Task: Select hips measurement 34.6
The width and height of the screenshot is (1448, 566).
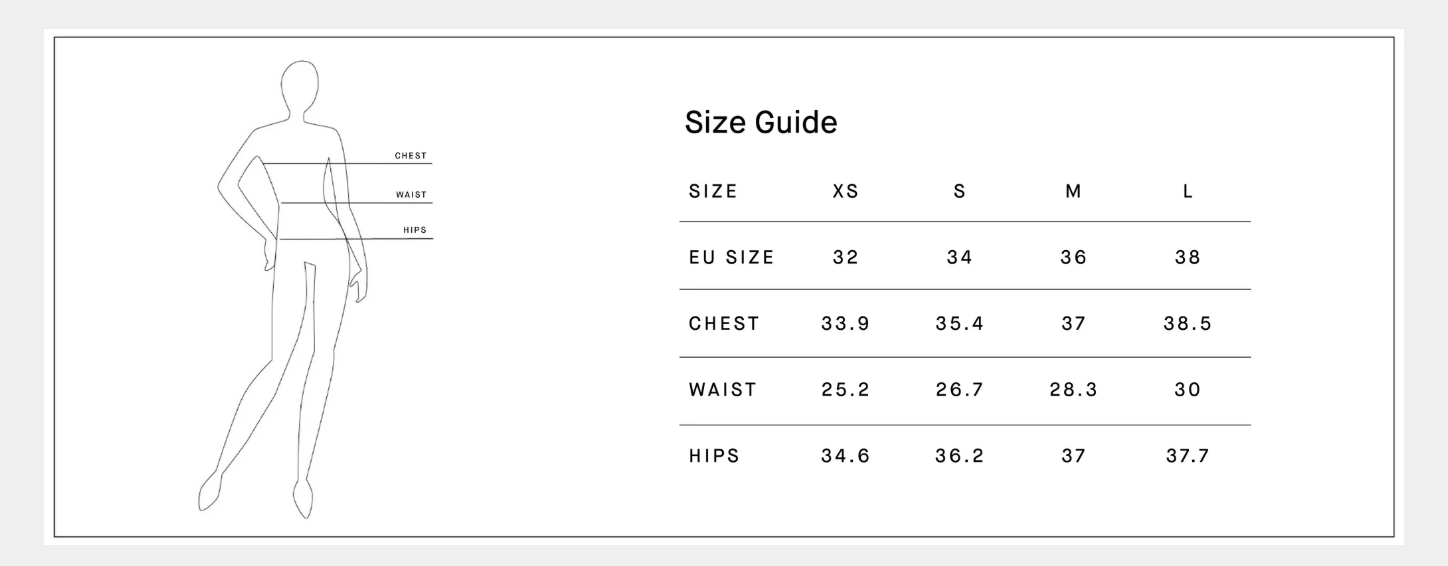Action: point(845,457)
